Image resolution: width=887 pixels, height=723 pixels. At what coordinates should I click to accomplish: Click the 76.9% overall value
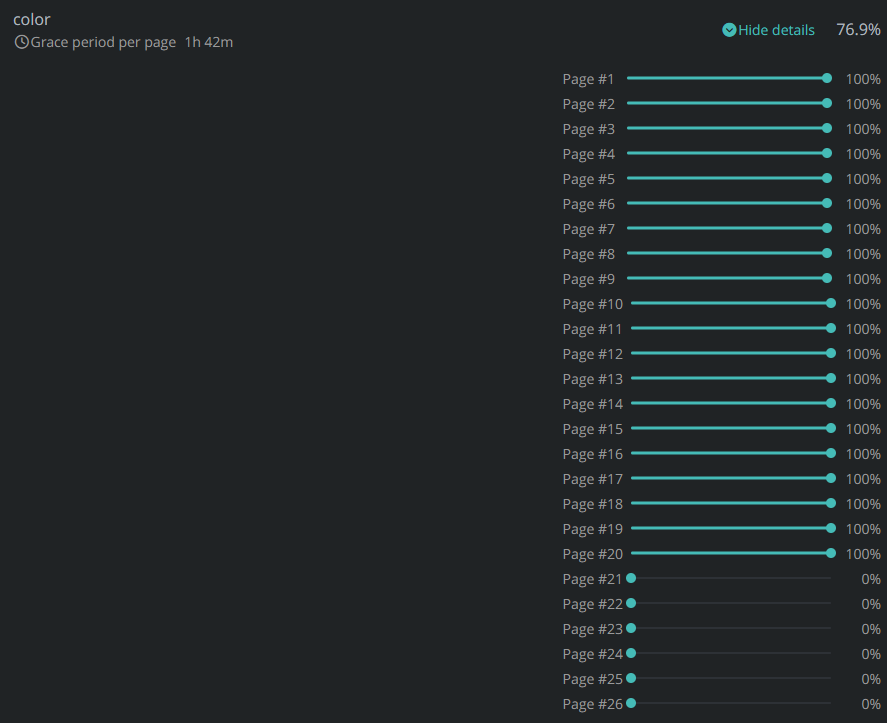(858, 29)
